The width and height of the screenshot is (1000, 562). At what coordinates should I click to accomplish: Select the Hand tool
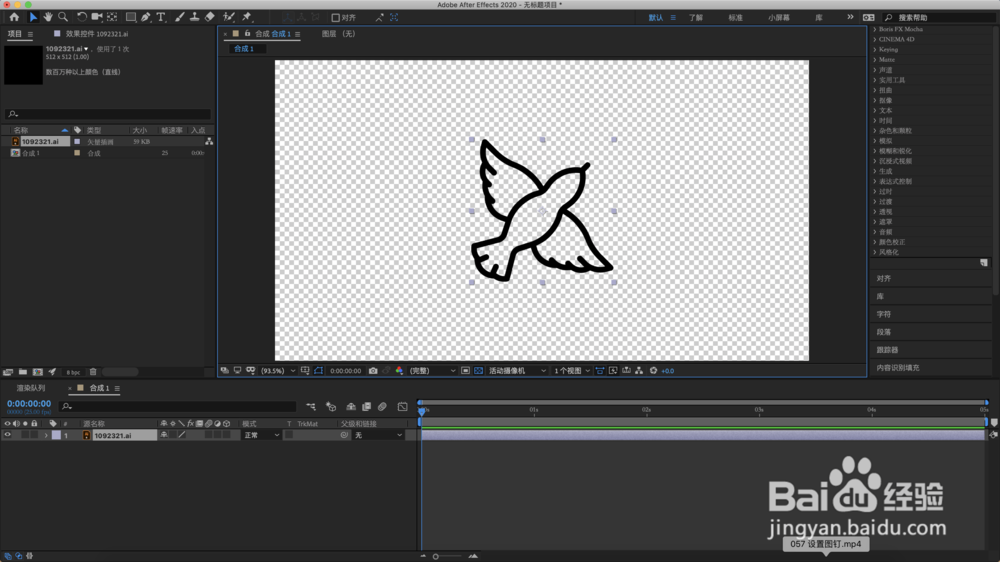tap(48, 17)
